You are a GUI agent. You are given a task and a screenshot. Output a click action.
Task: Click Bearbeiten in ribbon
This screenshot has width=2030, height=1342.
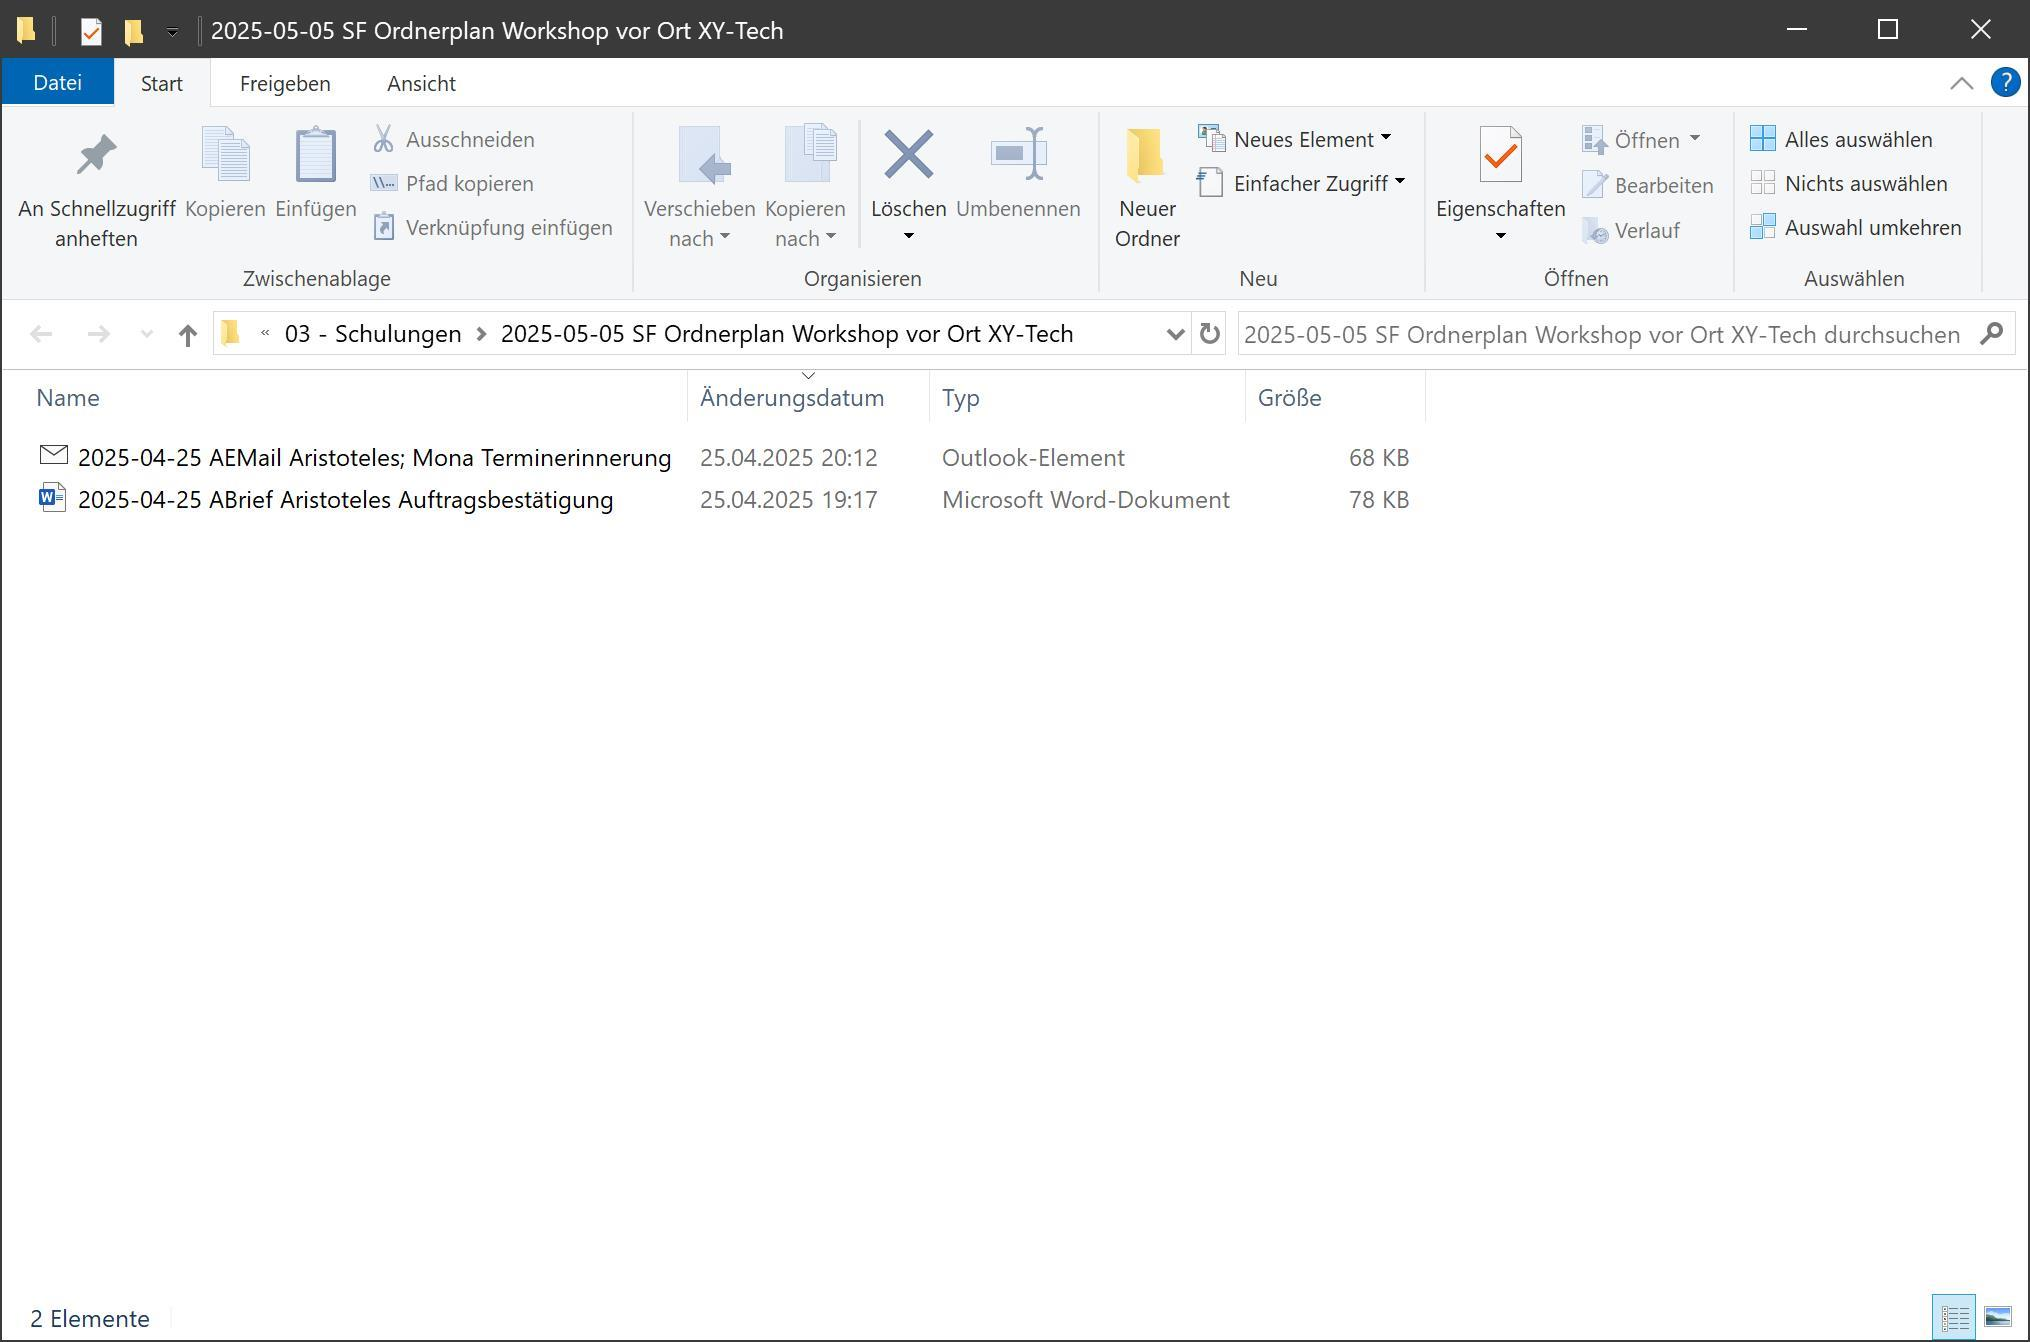click(x=1647, y=185)
